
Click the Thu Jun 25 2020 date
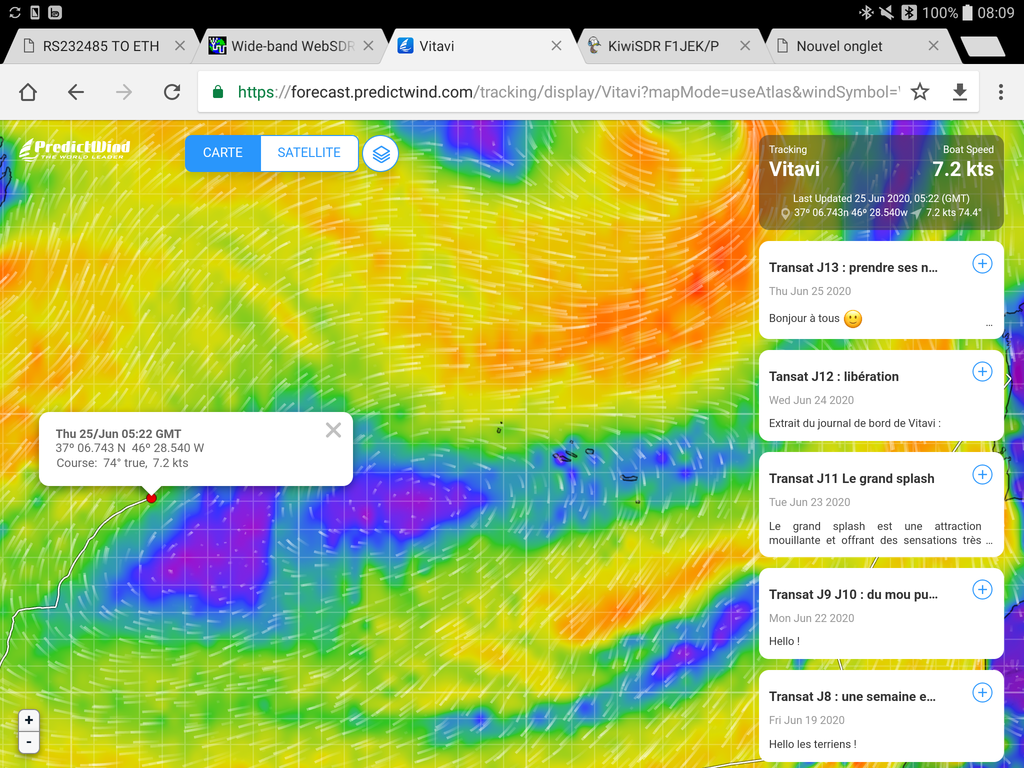[x=810, y=291]
